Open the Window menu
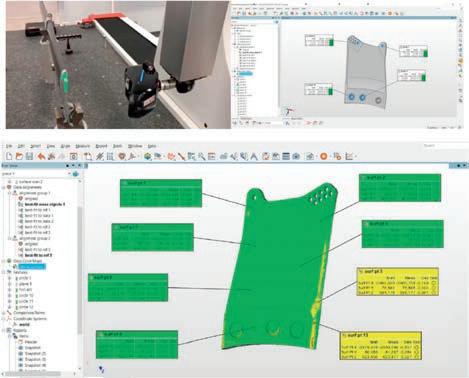 point(135,146)
